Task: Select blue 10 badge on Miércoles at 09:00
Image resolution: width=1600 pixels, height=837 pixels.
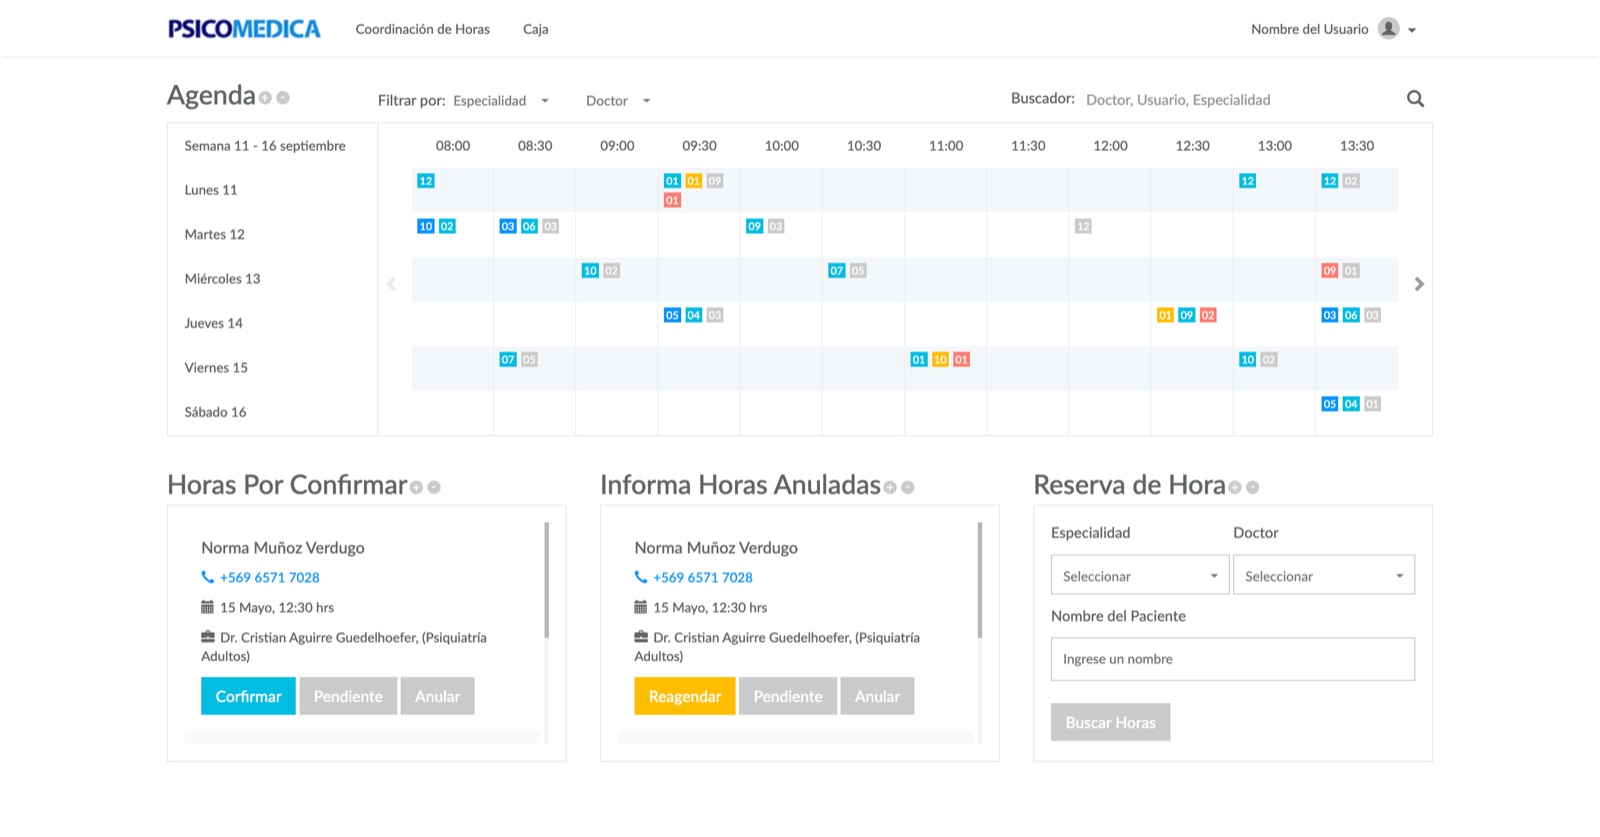Action: pos(590,271)
